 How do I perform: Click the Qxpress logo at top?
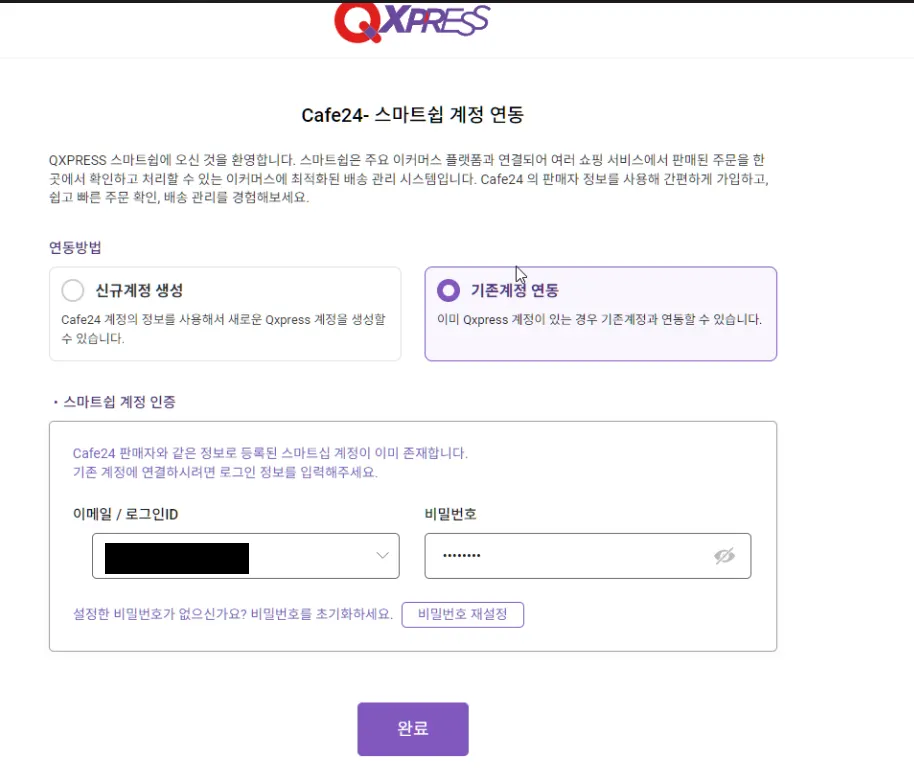(x=412, y=22)
